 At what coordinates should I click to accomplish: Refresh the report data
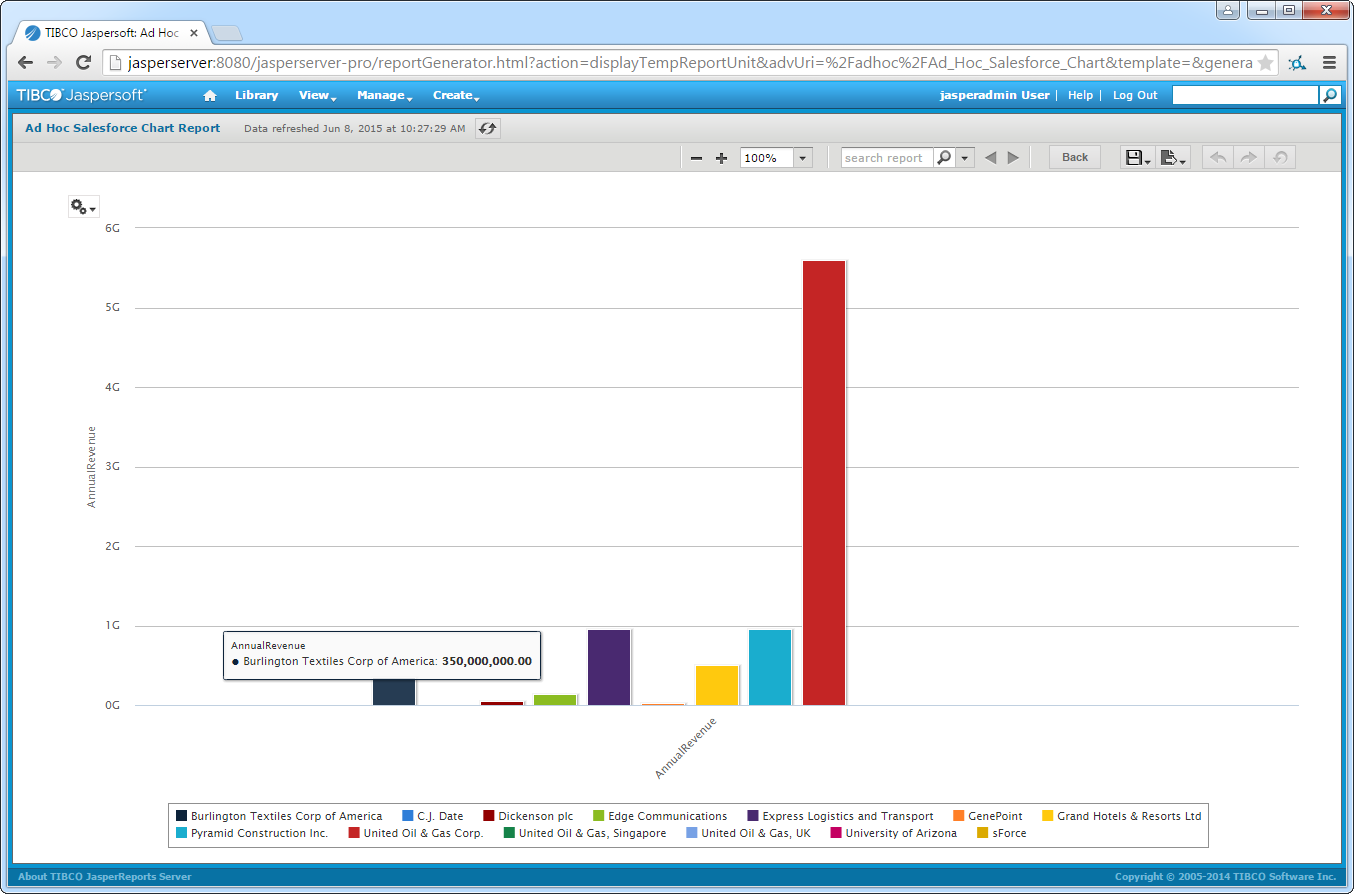487,128
